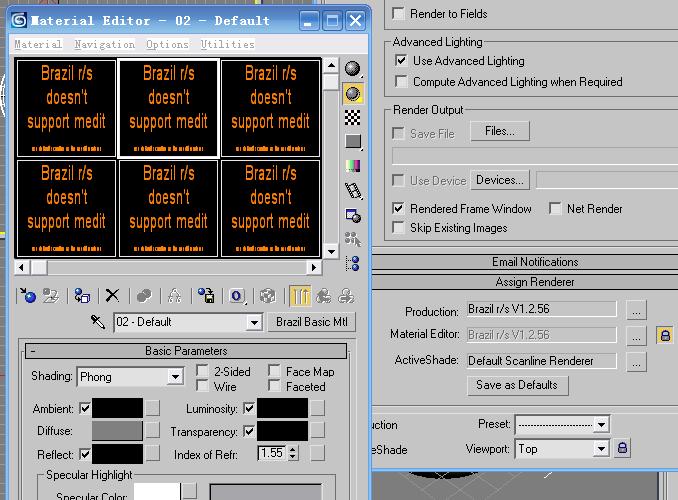The height and width of the screenshot is (500, 678).
Task: Click the Files... button
Action: point(500,131)
